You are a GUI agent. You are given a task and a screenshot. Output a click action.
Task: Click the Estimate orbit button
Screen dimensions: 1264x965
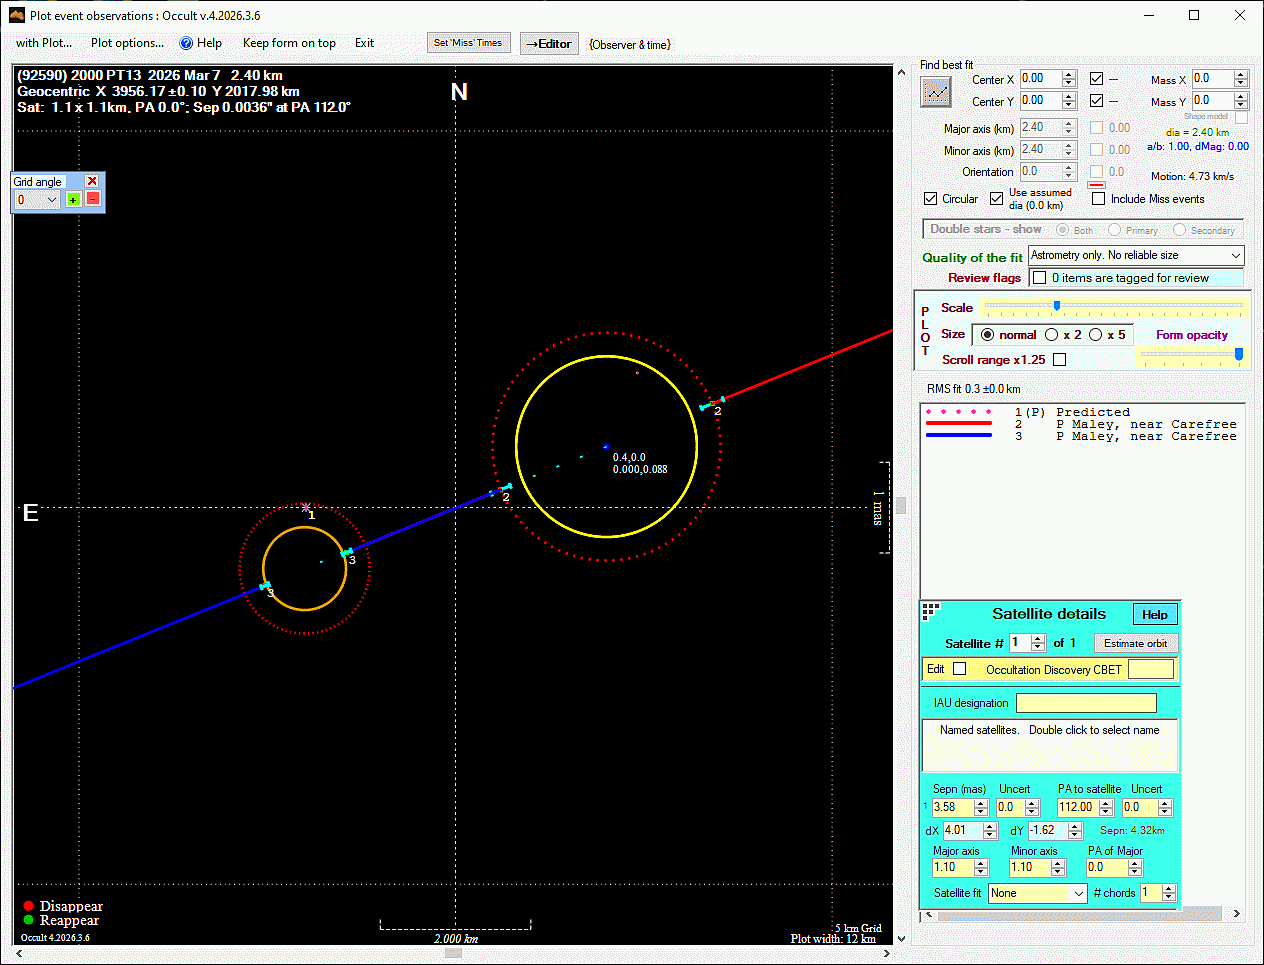click(1135, 643)
